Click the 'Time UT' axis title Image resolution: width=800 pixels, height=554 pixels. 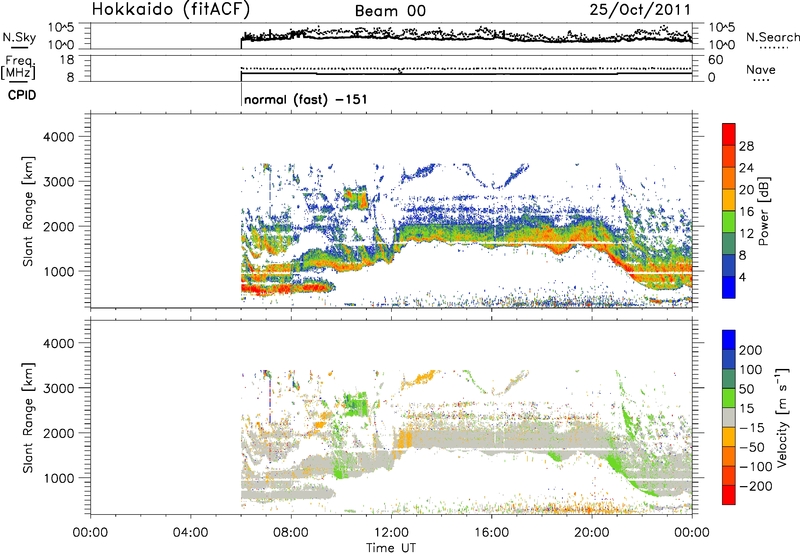(391, 548)
